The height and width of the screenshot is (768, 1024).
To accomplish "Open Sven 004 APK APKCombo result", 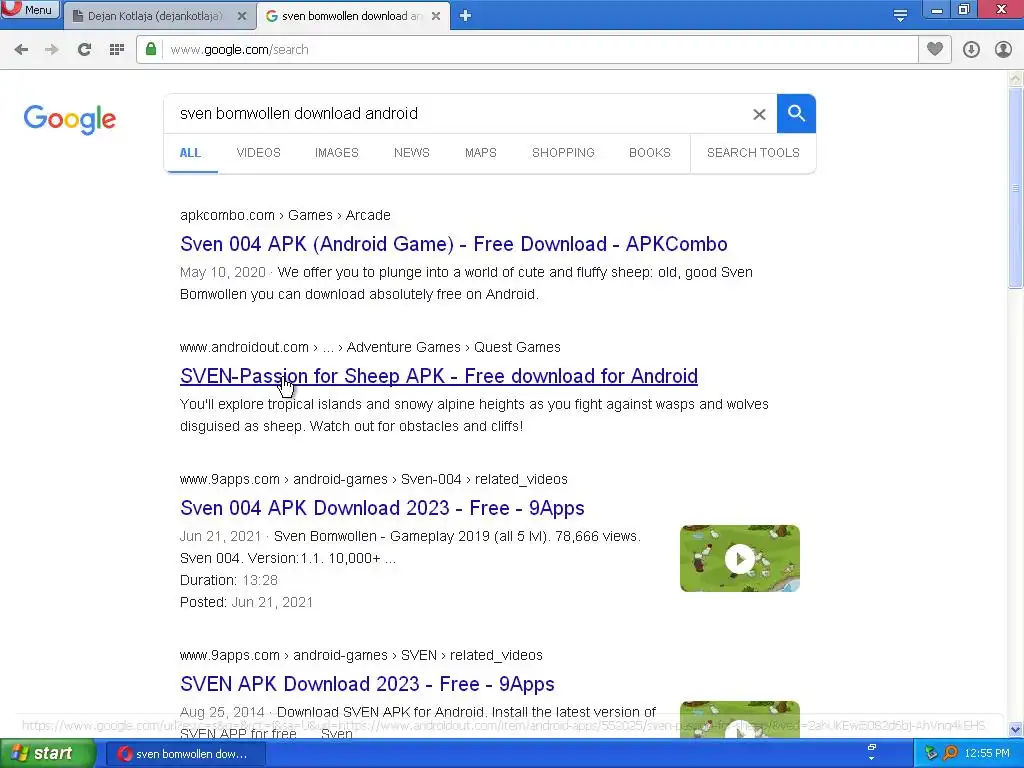I will 454,244.
